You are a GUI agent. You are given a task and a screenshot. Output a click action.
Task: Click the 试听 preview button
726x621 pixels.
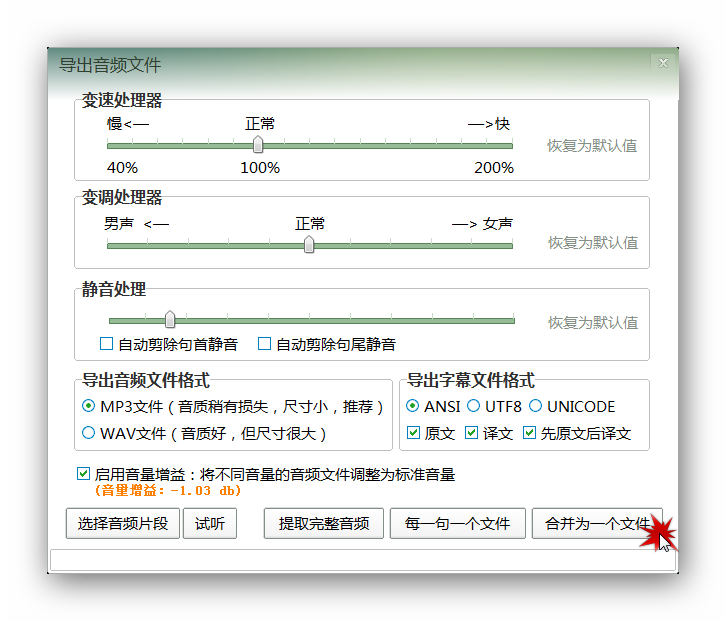coord(210,523)
